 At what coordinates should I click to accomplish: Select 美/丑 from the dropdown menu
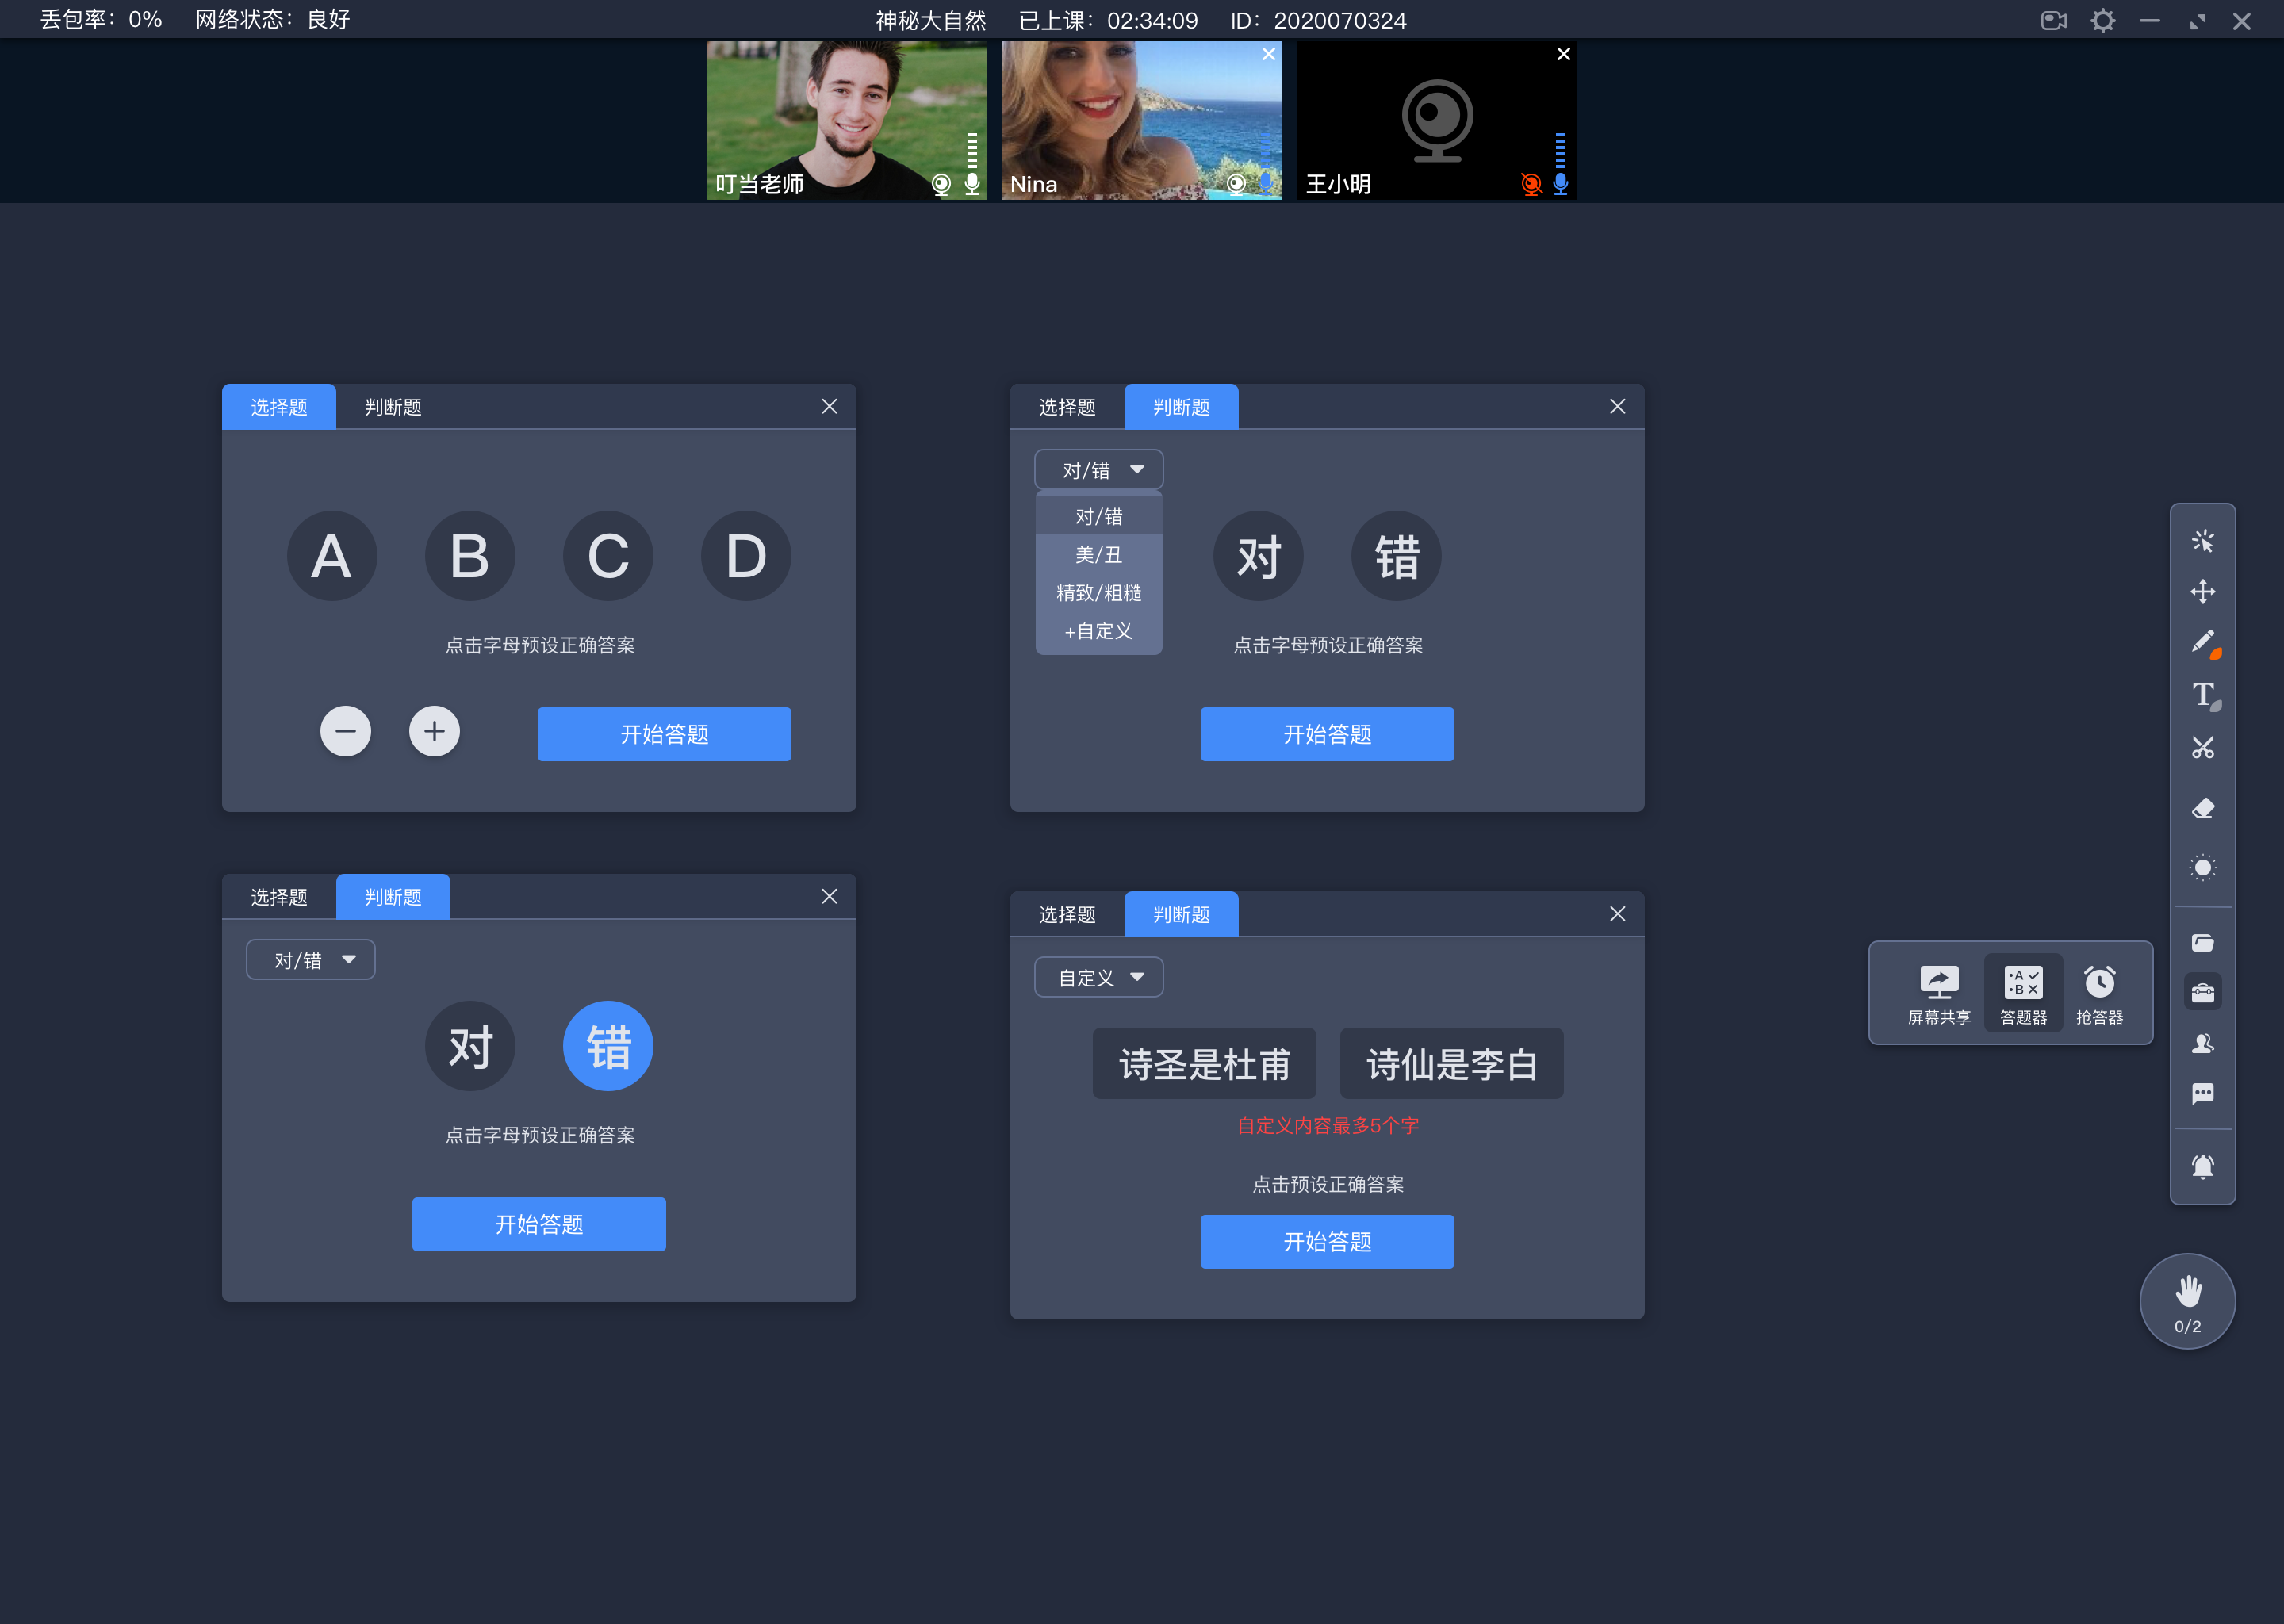point(1094,553)
